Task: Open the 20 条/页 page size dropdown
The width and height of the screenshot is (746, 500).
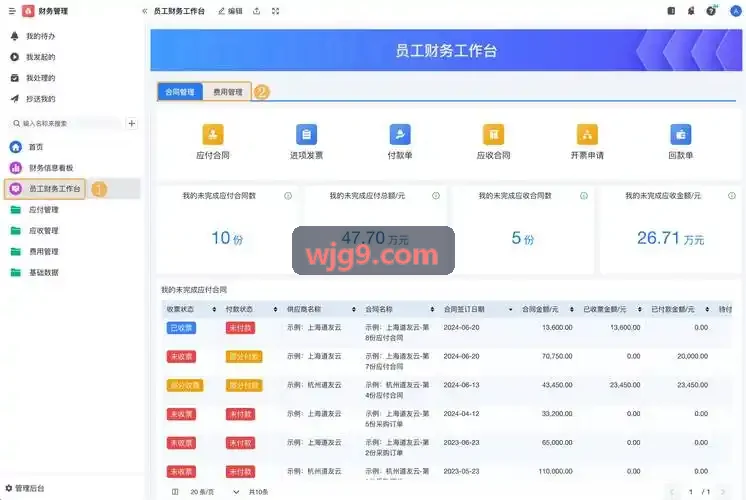Action: pyautogui.click(x=215, y=492)
